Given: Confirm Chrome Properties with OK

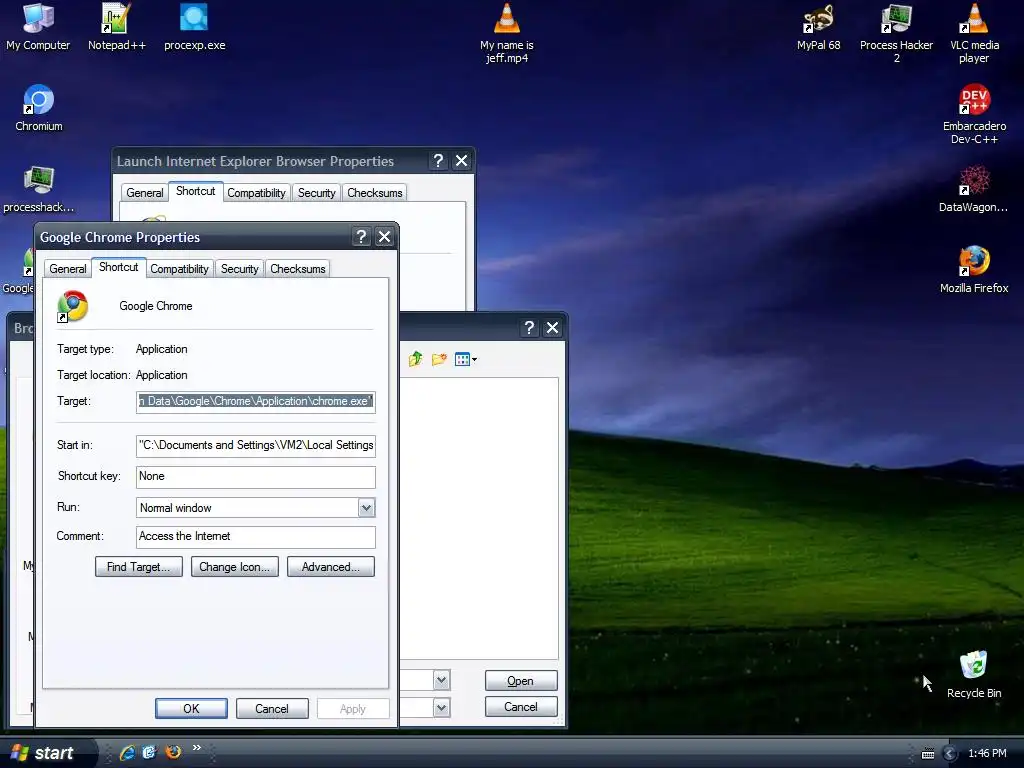Looking at the screenshot, I should 191,709.
